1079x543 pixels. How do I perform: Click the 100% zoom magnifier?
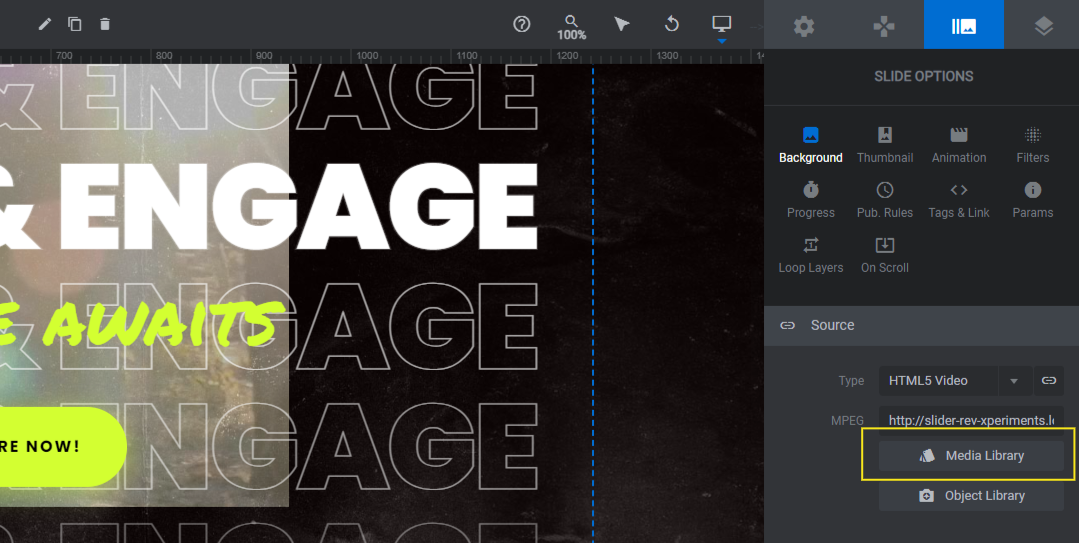click(x=572, y=28)
